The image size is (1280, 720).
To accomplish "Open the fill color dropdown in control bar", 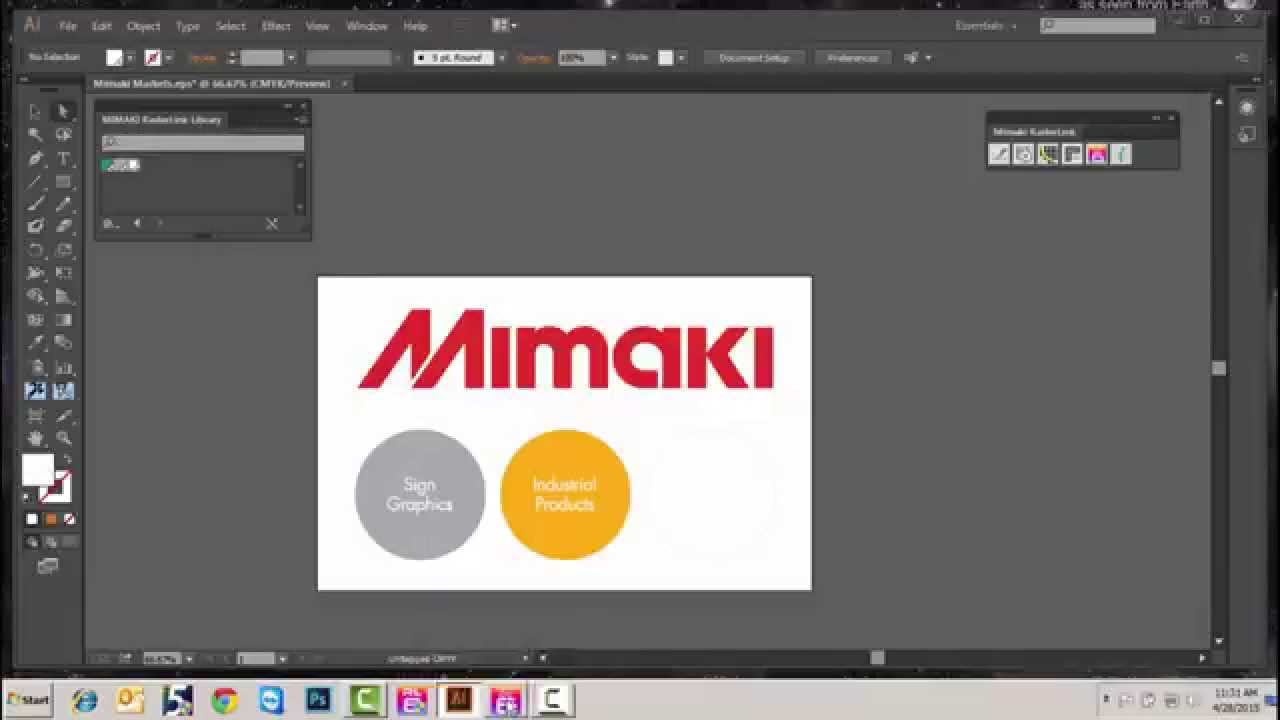I will pos(130,58).
